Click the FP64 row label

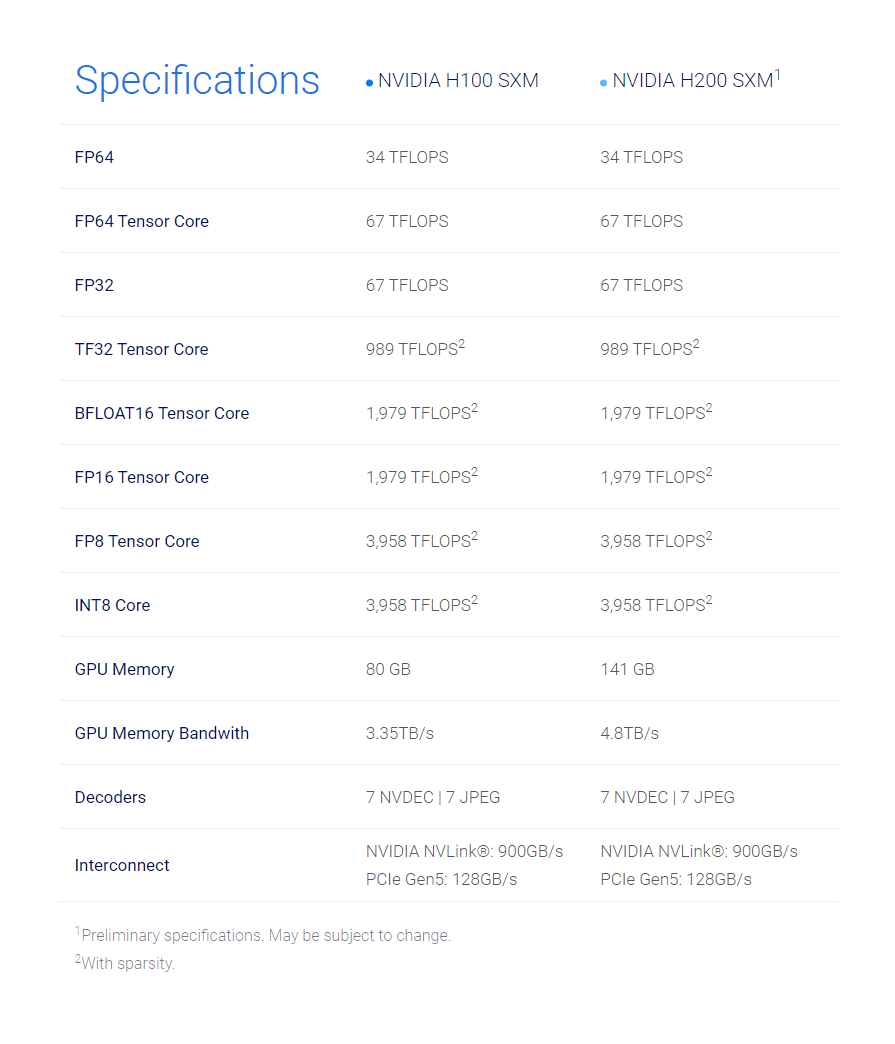[94, 157]
